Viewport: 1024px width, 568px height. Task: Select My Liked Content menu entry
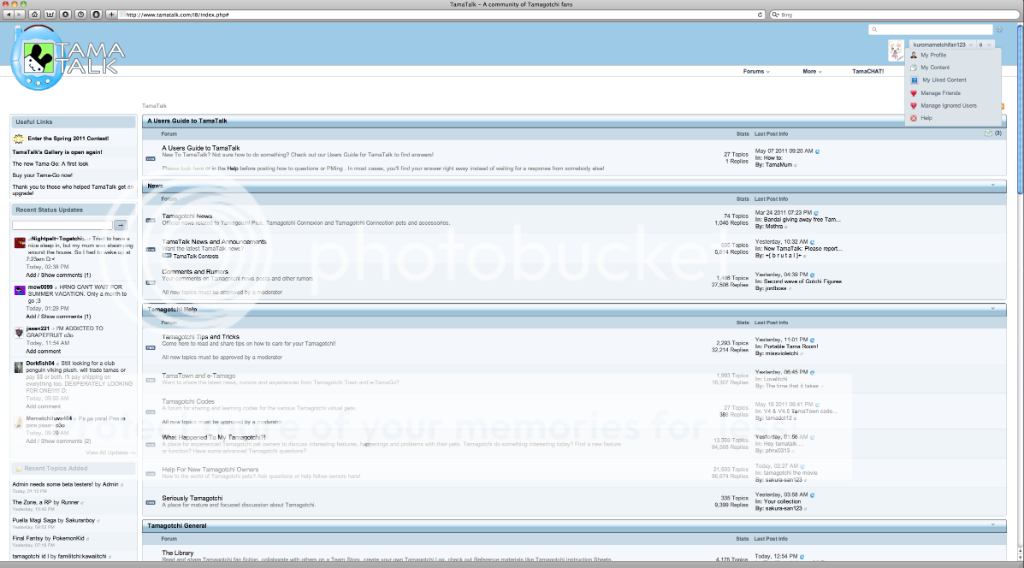click(x=944, y=80)
